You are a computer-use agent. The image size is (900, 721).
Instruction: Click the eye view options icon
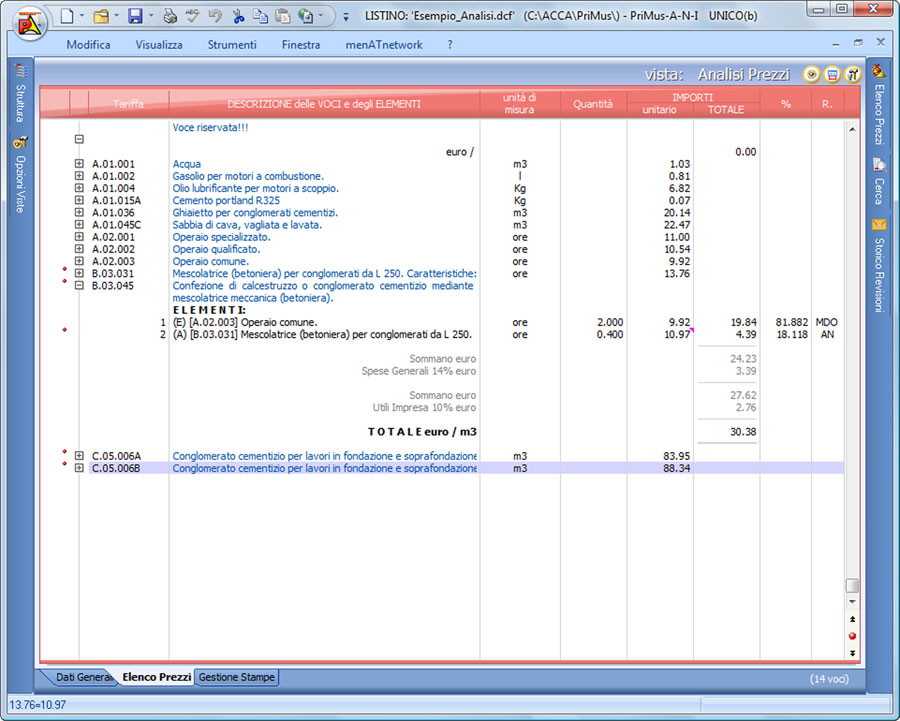(812, 74)
